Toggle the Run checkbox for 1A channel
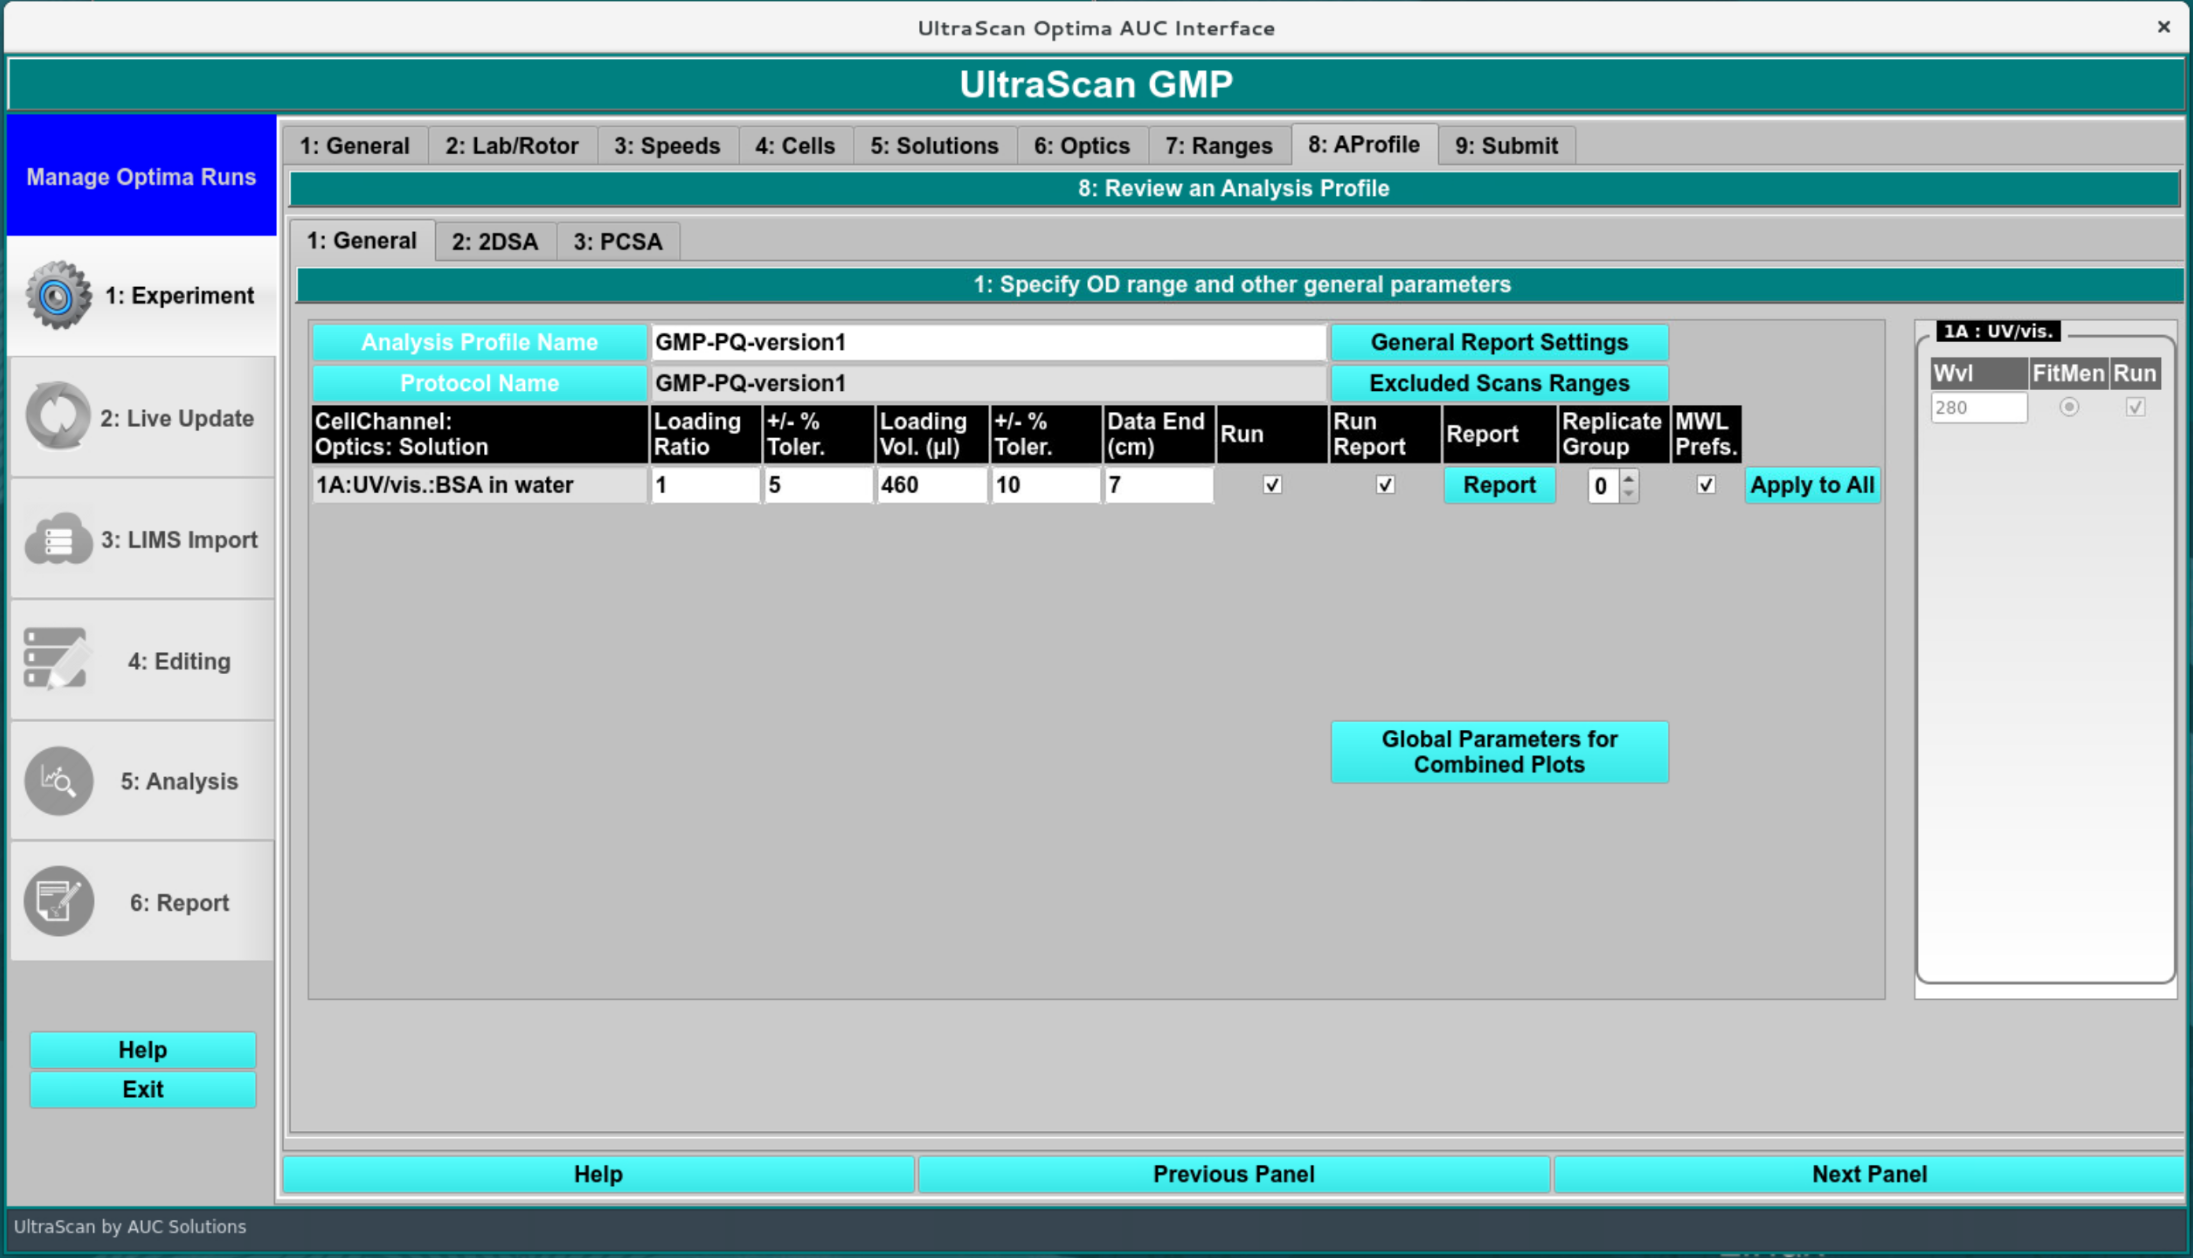The width and height of the screenshot is (2193, 1258). [1272, 485]
